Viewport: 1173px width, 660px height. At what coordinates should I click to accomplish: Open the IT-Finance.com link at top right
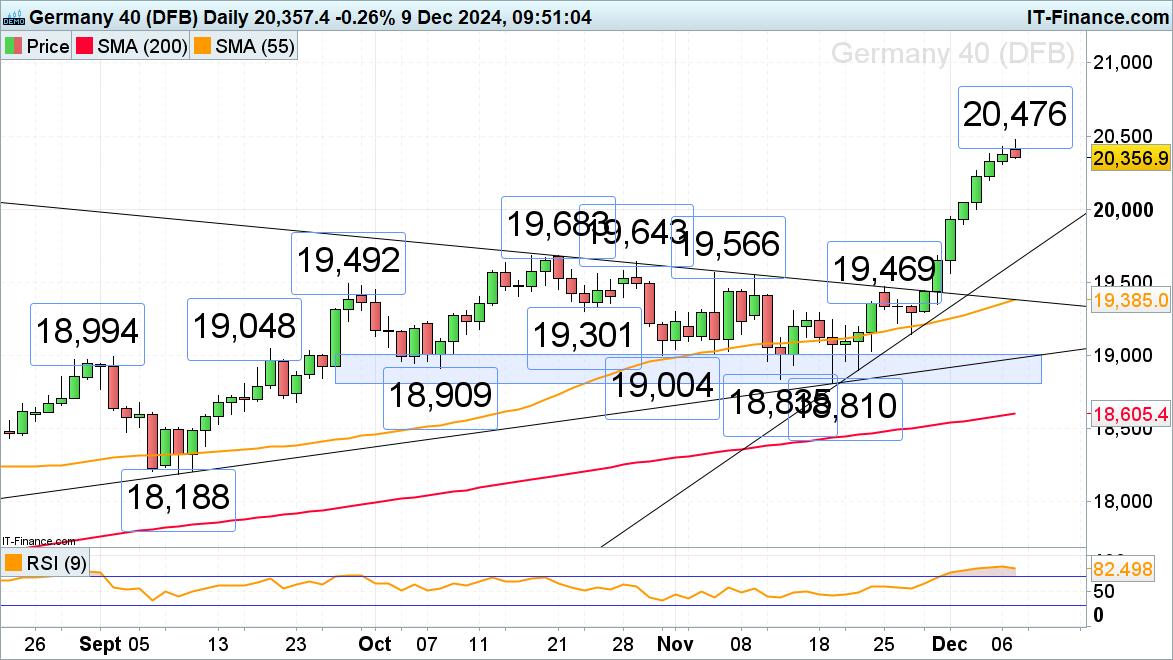[x=1097, y=16]
